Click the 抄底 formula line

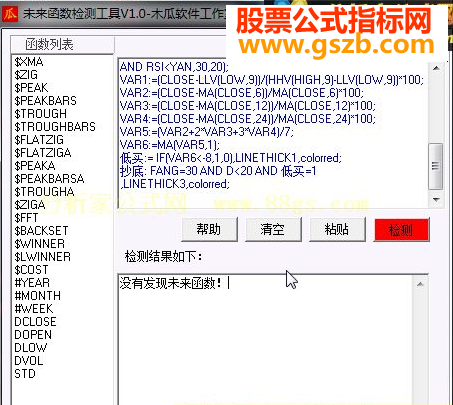(x=218, y=171)
